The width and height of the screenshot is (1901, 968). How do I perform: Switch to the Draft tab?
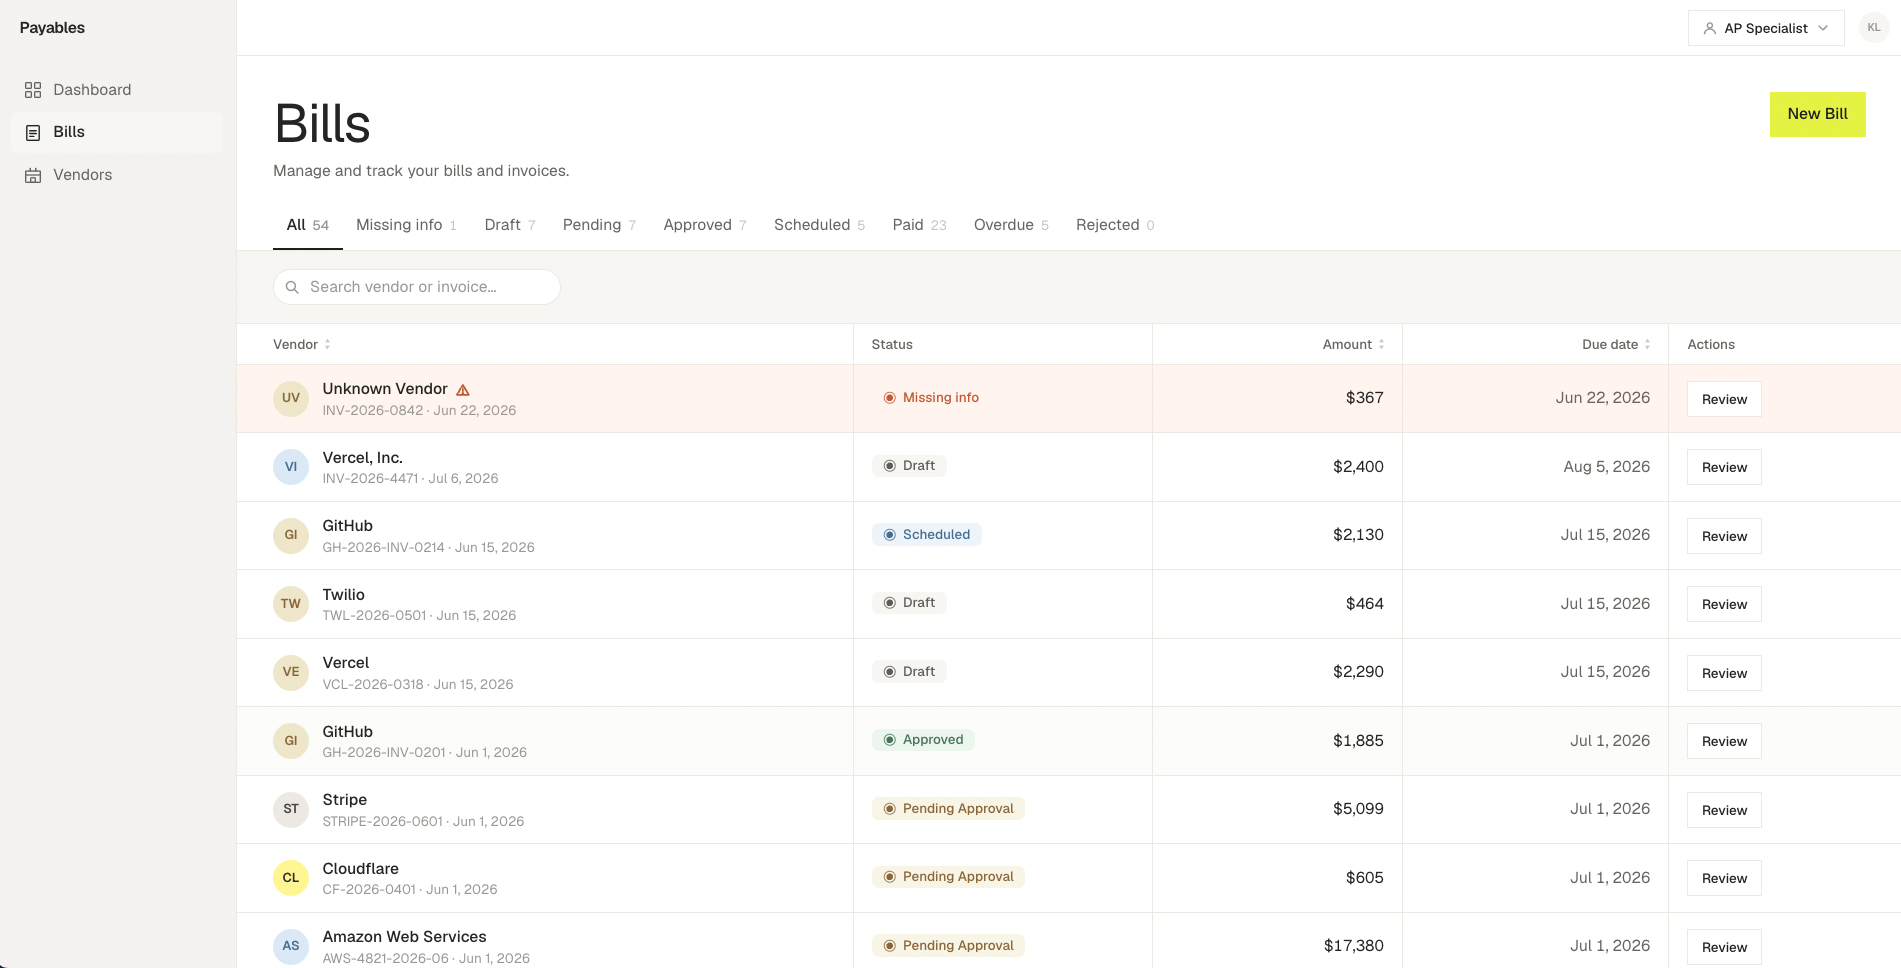tap(510, 225)
